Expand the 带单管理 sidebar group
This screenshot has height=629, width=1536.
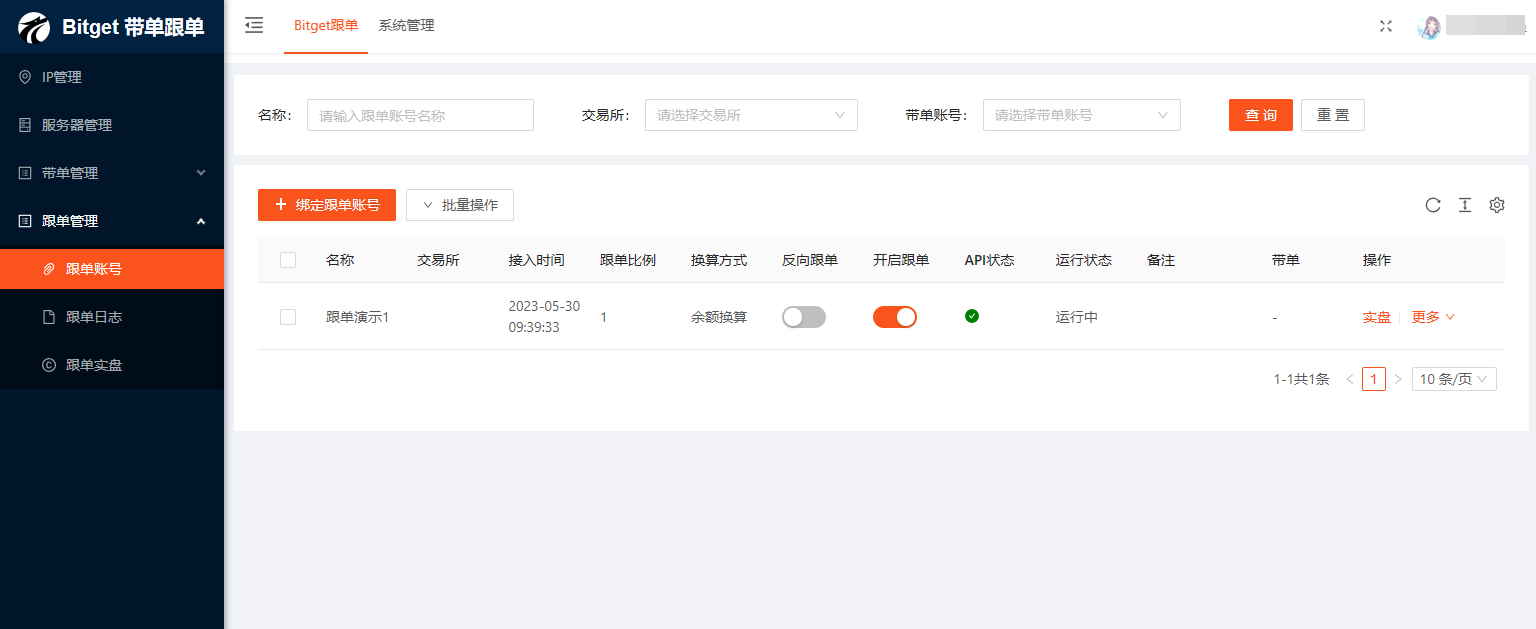pyautogui.click(x=112, y=173)
